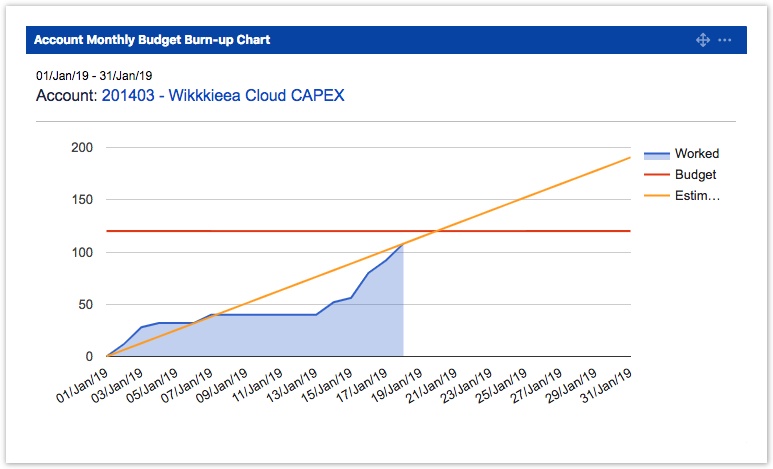The width and height of the screenshot is (773, 469).
Task: Open the gadget ellipsis options menu
Action: pyautogui.click(x=726, y=40)
